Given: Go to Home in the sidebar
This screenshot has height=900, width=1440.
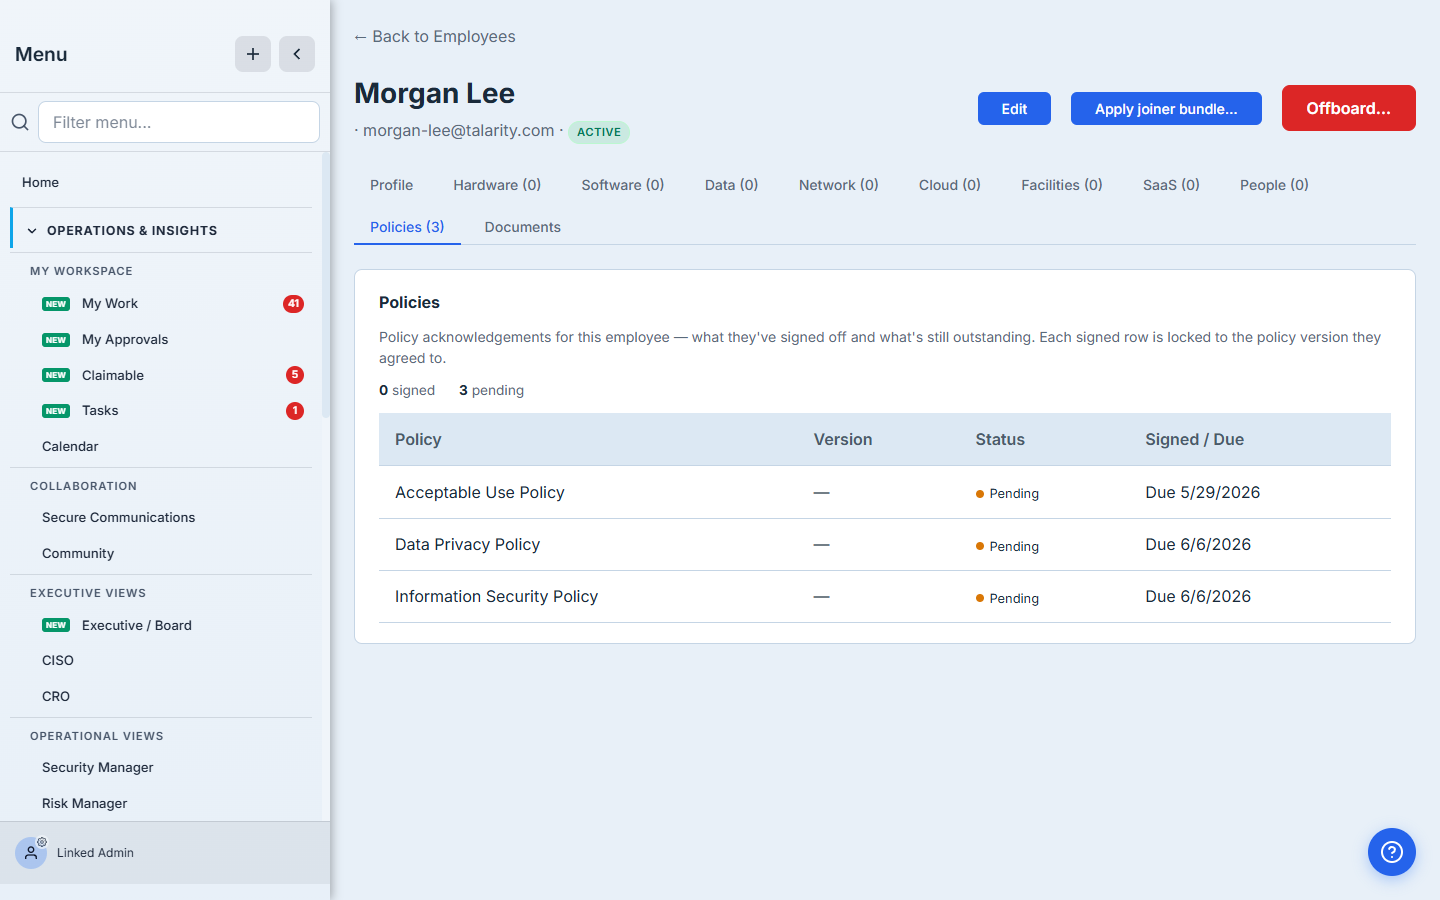Looking at the screenshot, I should click(x=40, y=182).
